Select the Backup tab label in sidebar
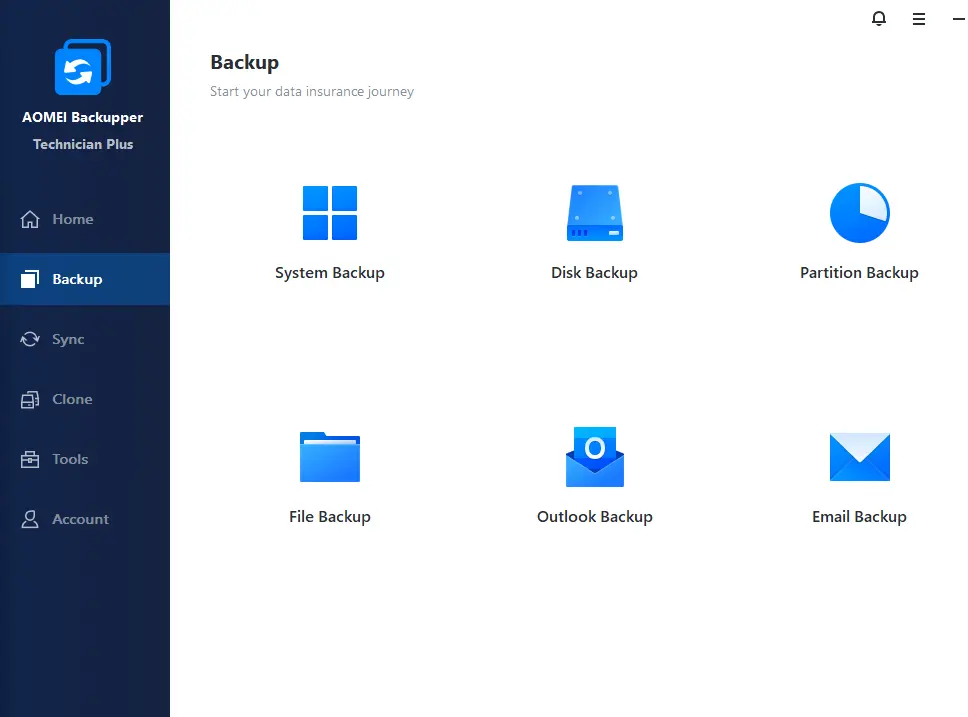This screenshot has width=968, height=717. 77,279
